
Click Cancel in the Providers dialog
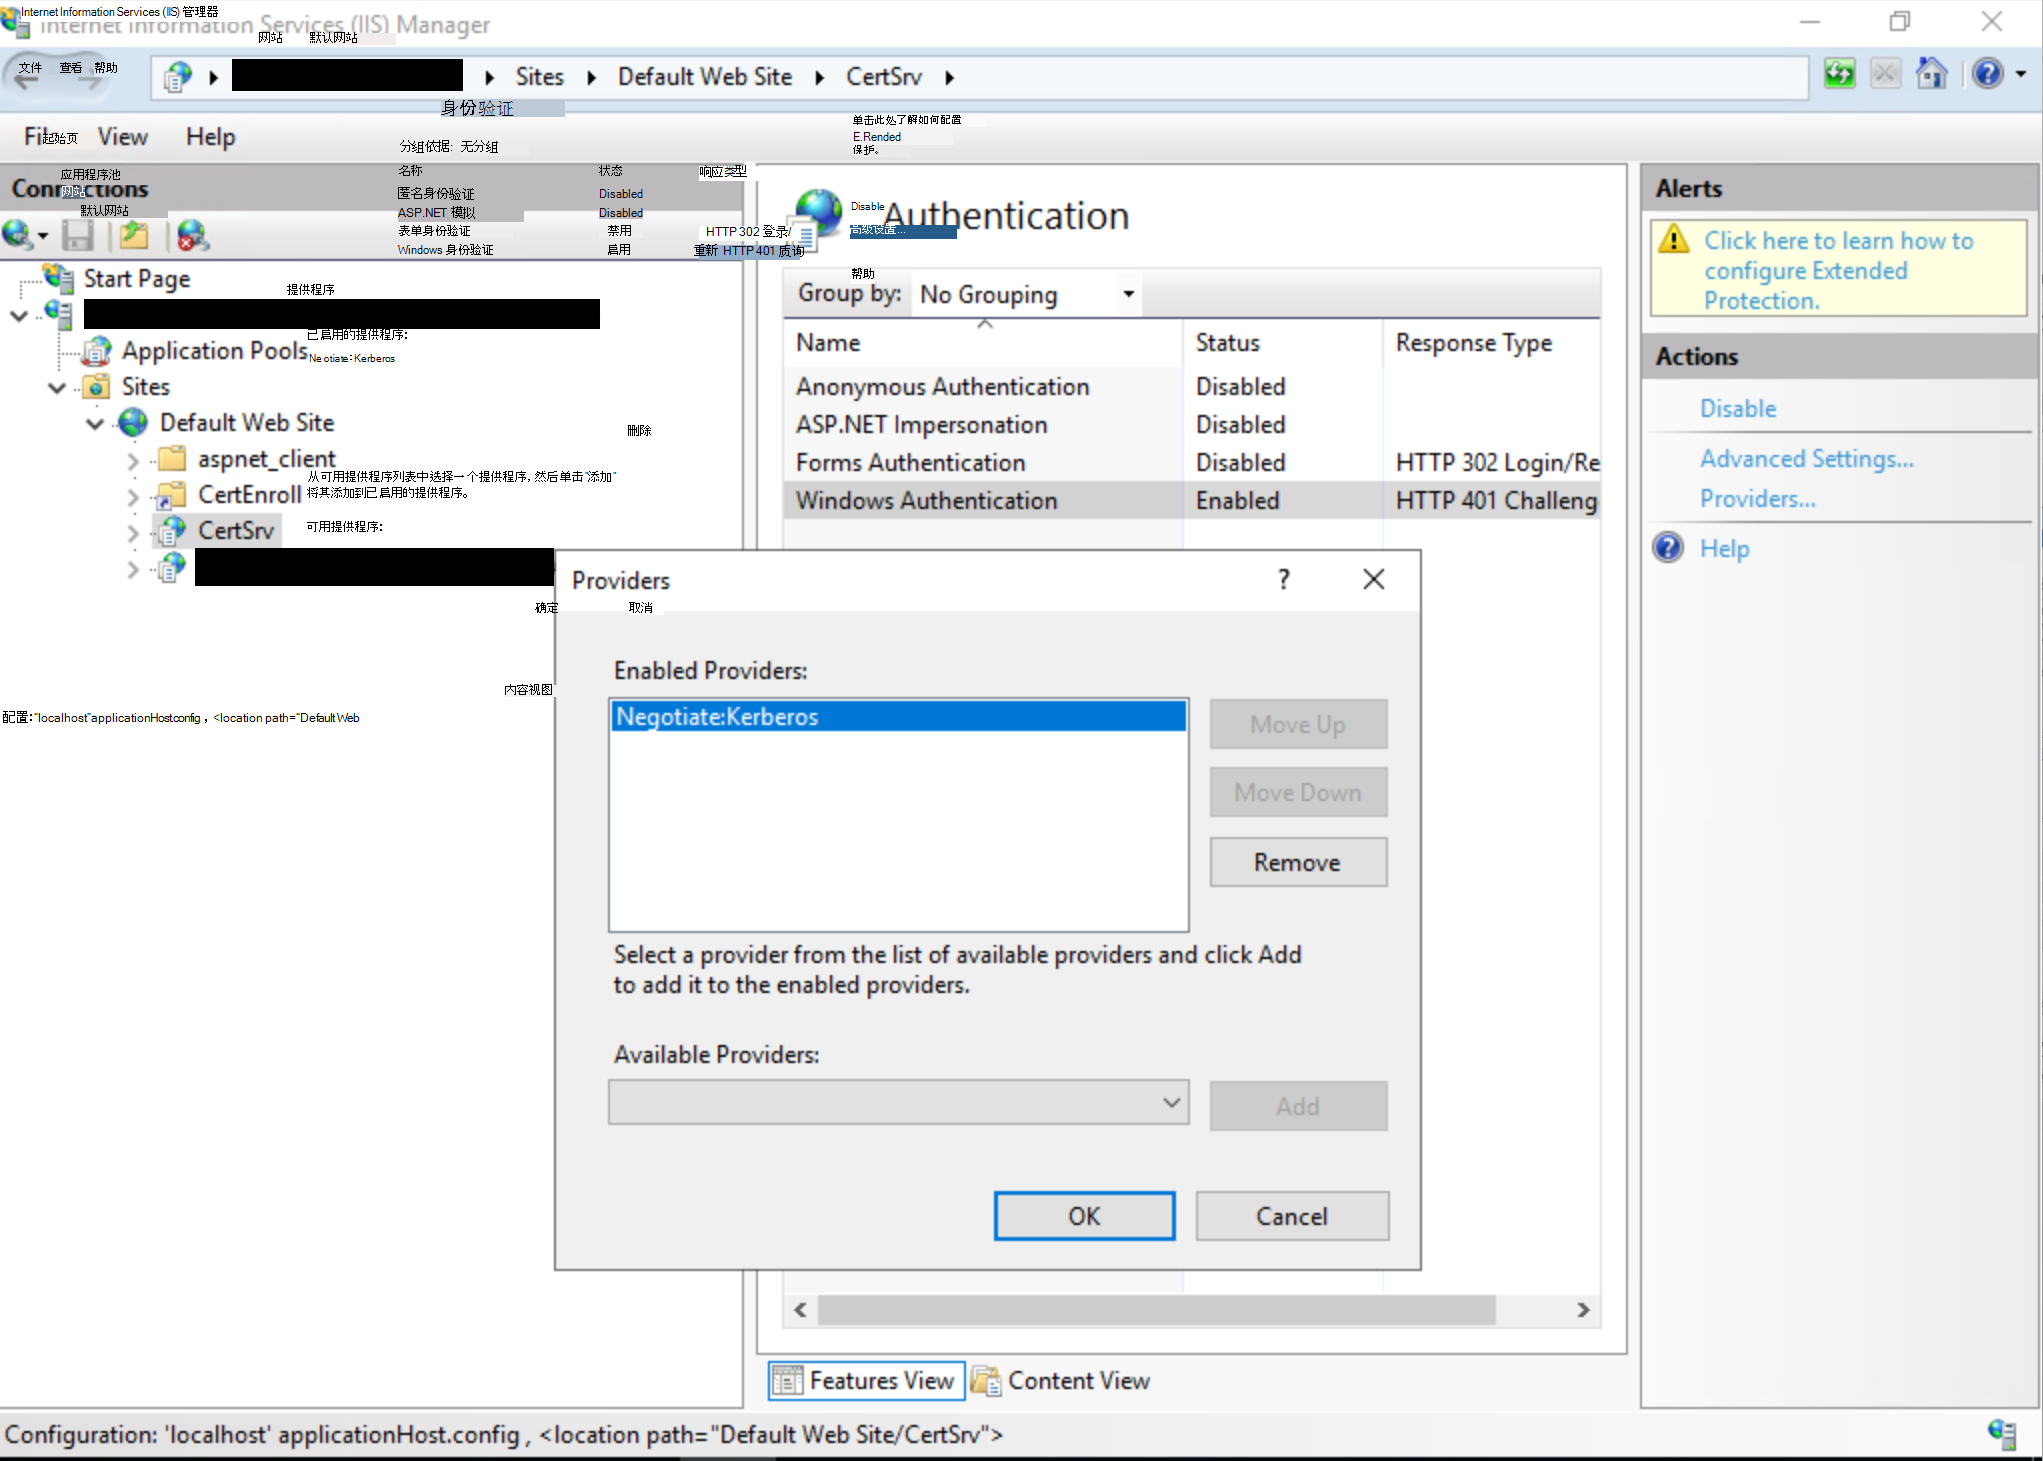1292,1216
